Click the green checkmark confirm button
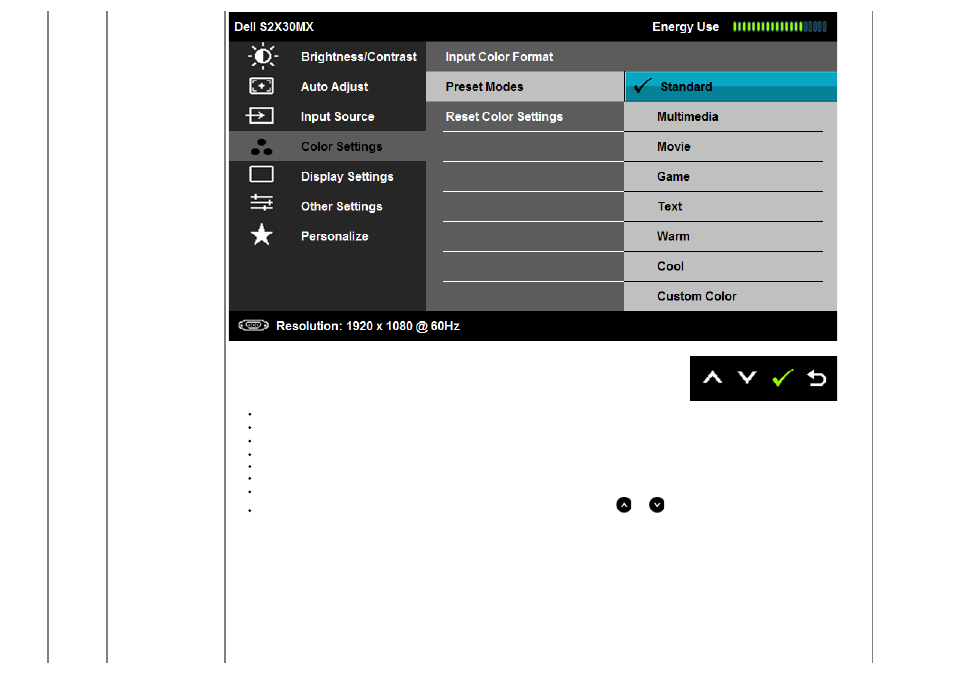This screenshot has width=954, height=674. (x=782, y=378)
